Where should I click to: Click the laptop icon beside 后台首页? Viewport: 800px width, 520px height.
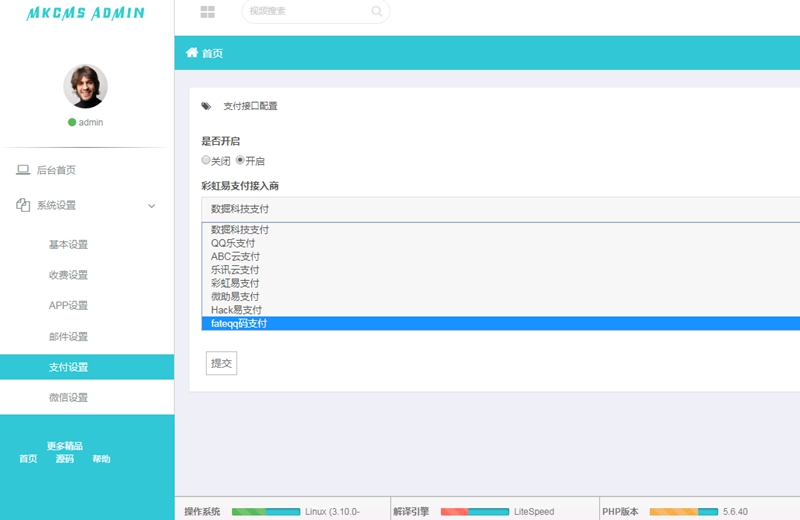click(x=23, y=170)
